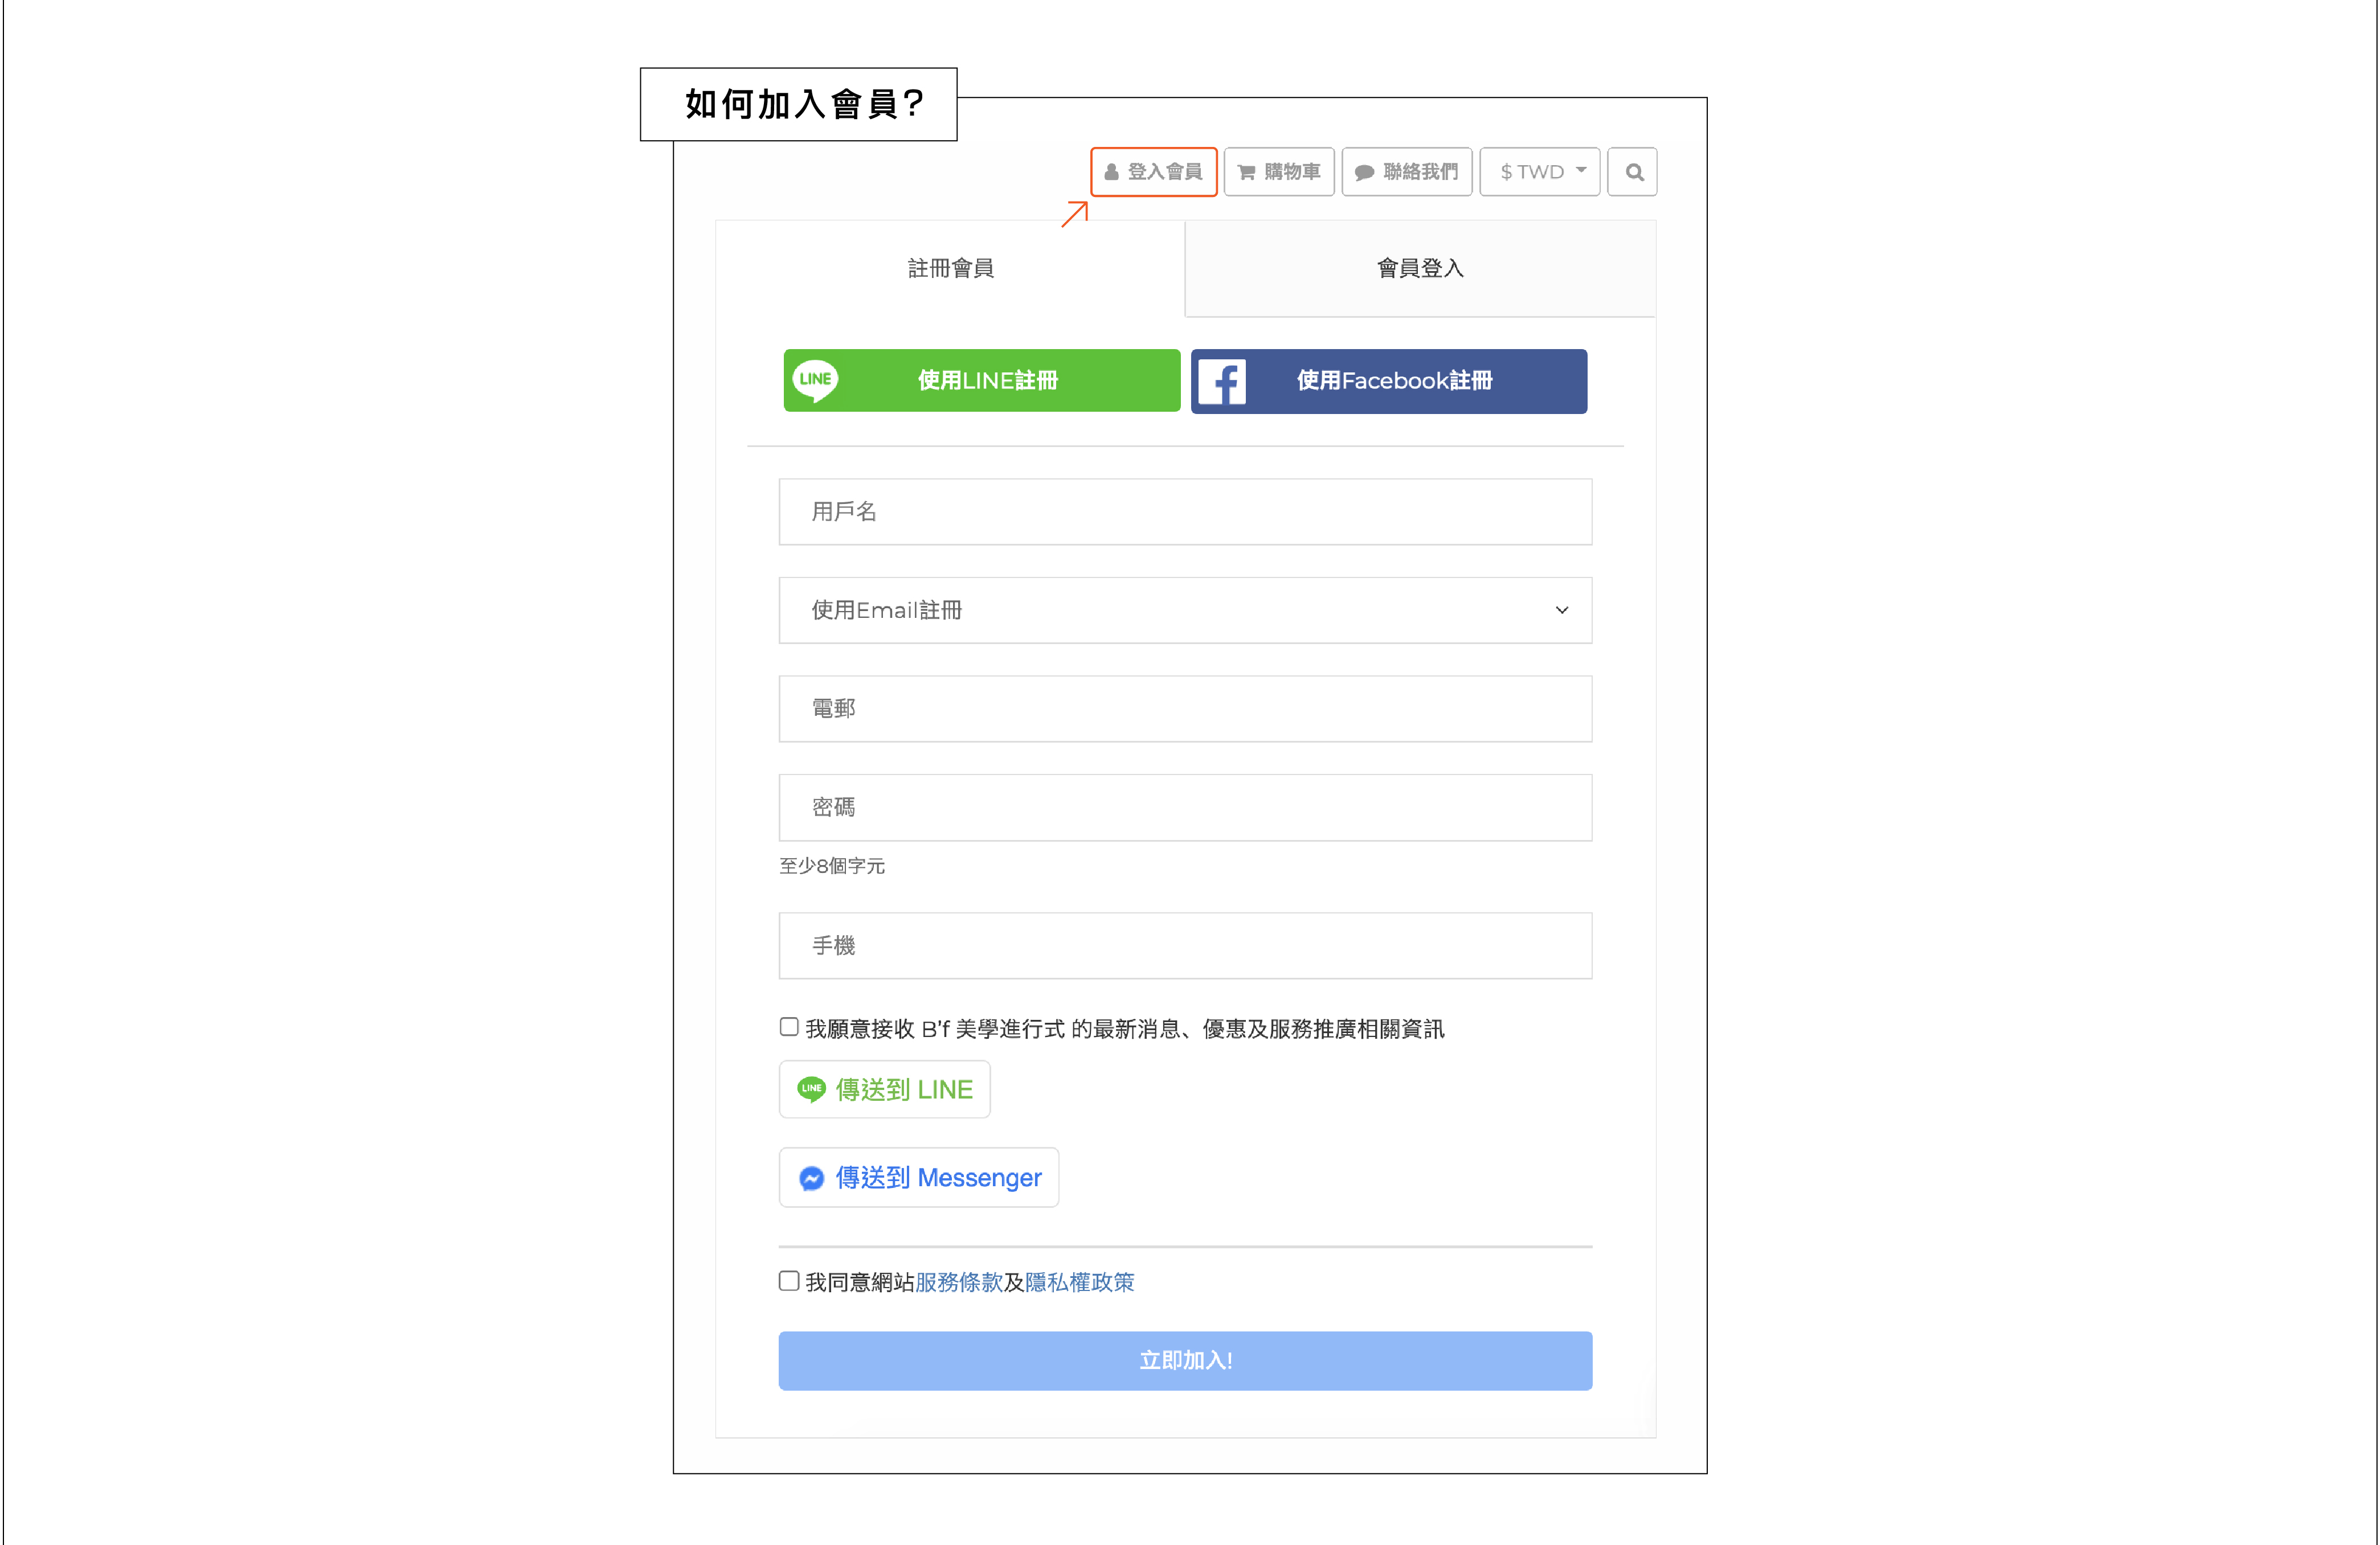Click the Messenger icon in 傳送到 Messenger

[811, 1178]
